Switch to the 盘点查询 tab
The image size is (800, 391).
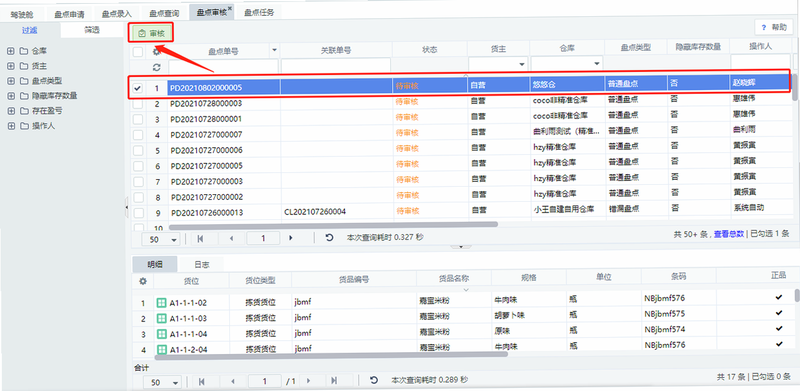[164, 14]
